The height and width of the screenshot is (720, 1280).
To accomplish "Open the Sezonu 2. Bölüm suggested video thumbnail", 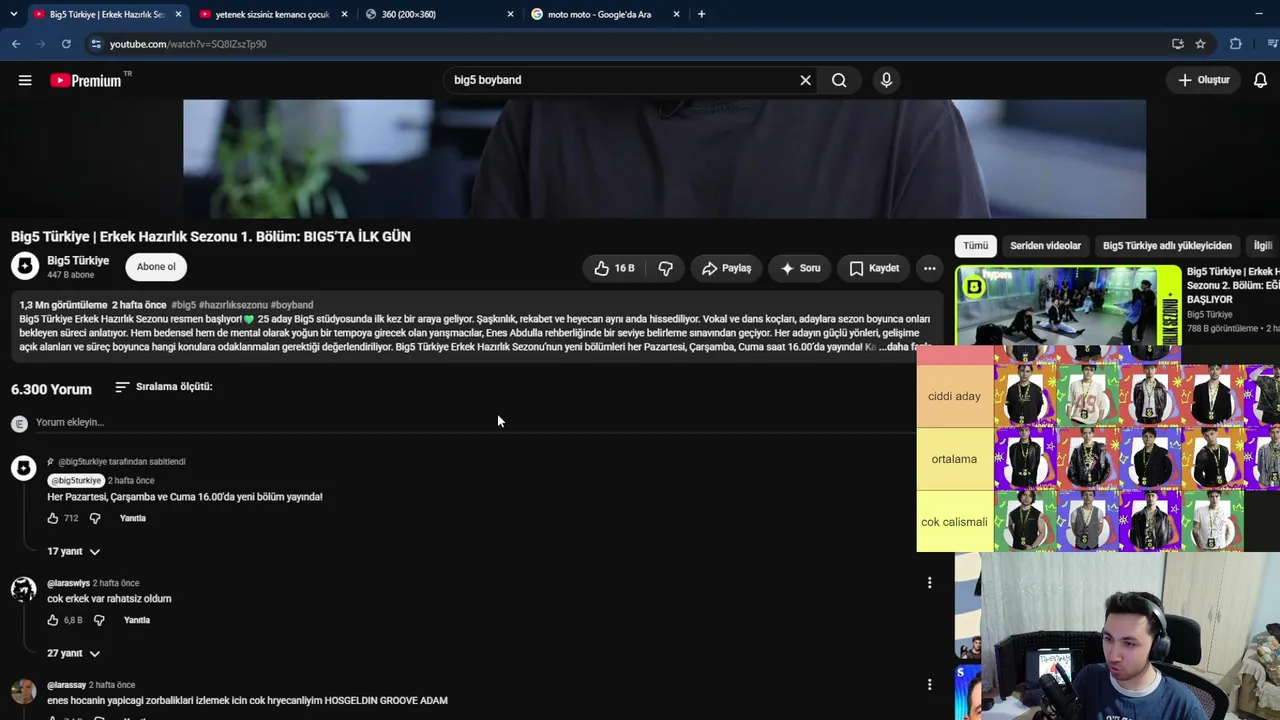I will (1068, 306).
